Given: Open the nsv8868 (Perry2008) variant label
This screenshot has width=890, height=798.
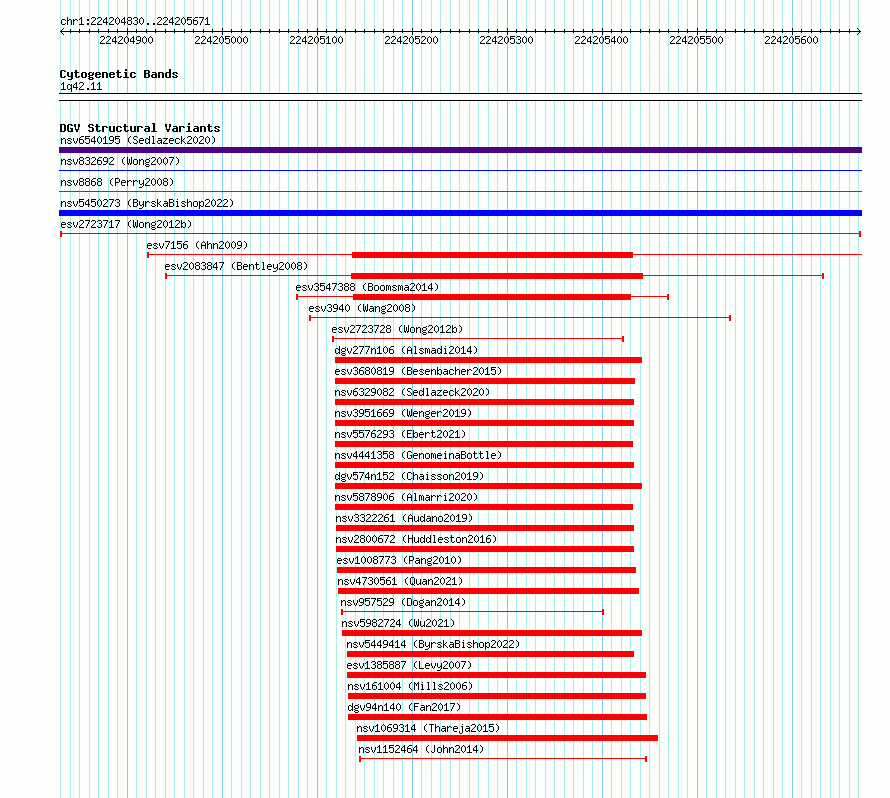Looking at the screenshot, I should [x=117, y=182].
